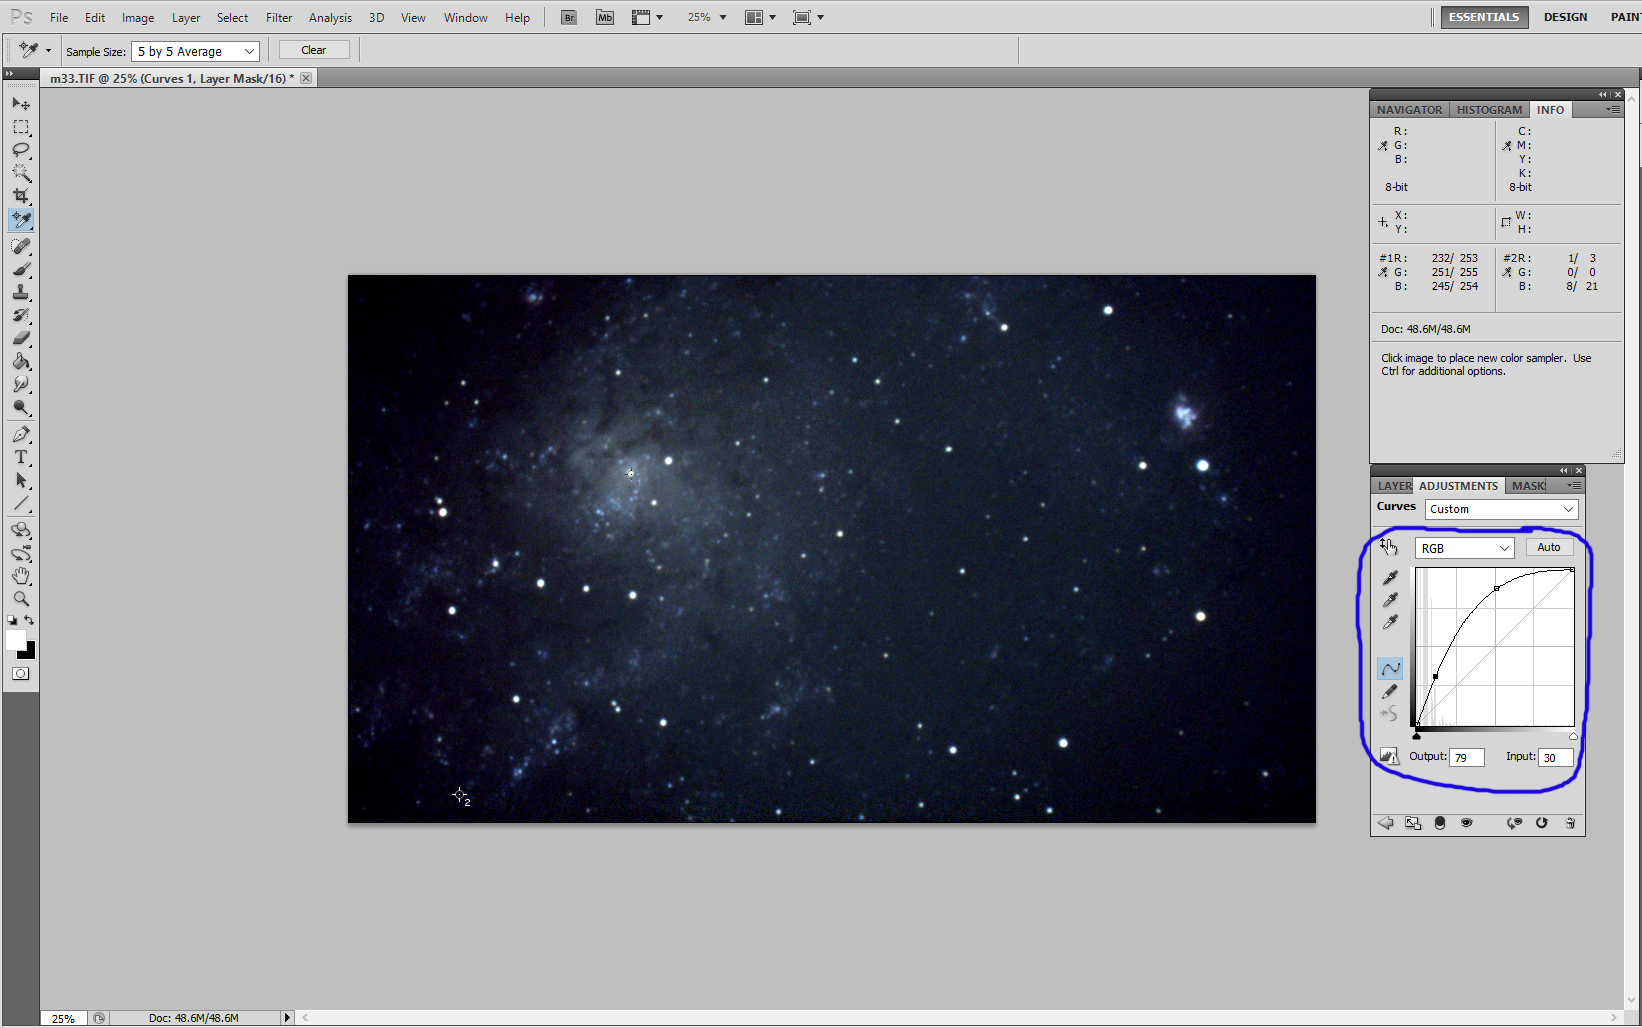The image size is (1642, 1028).
Task: Select the 3D Orbit camera tool
Action: click(x=21, y=553)
